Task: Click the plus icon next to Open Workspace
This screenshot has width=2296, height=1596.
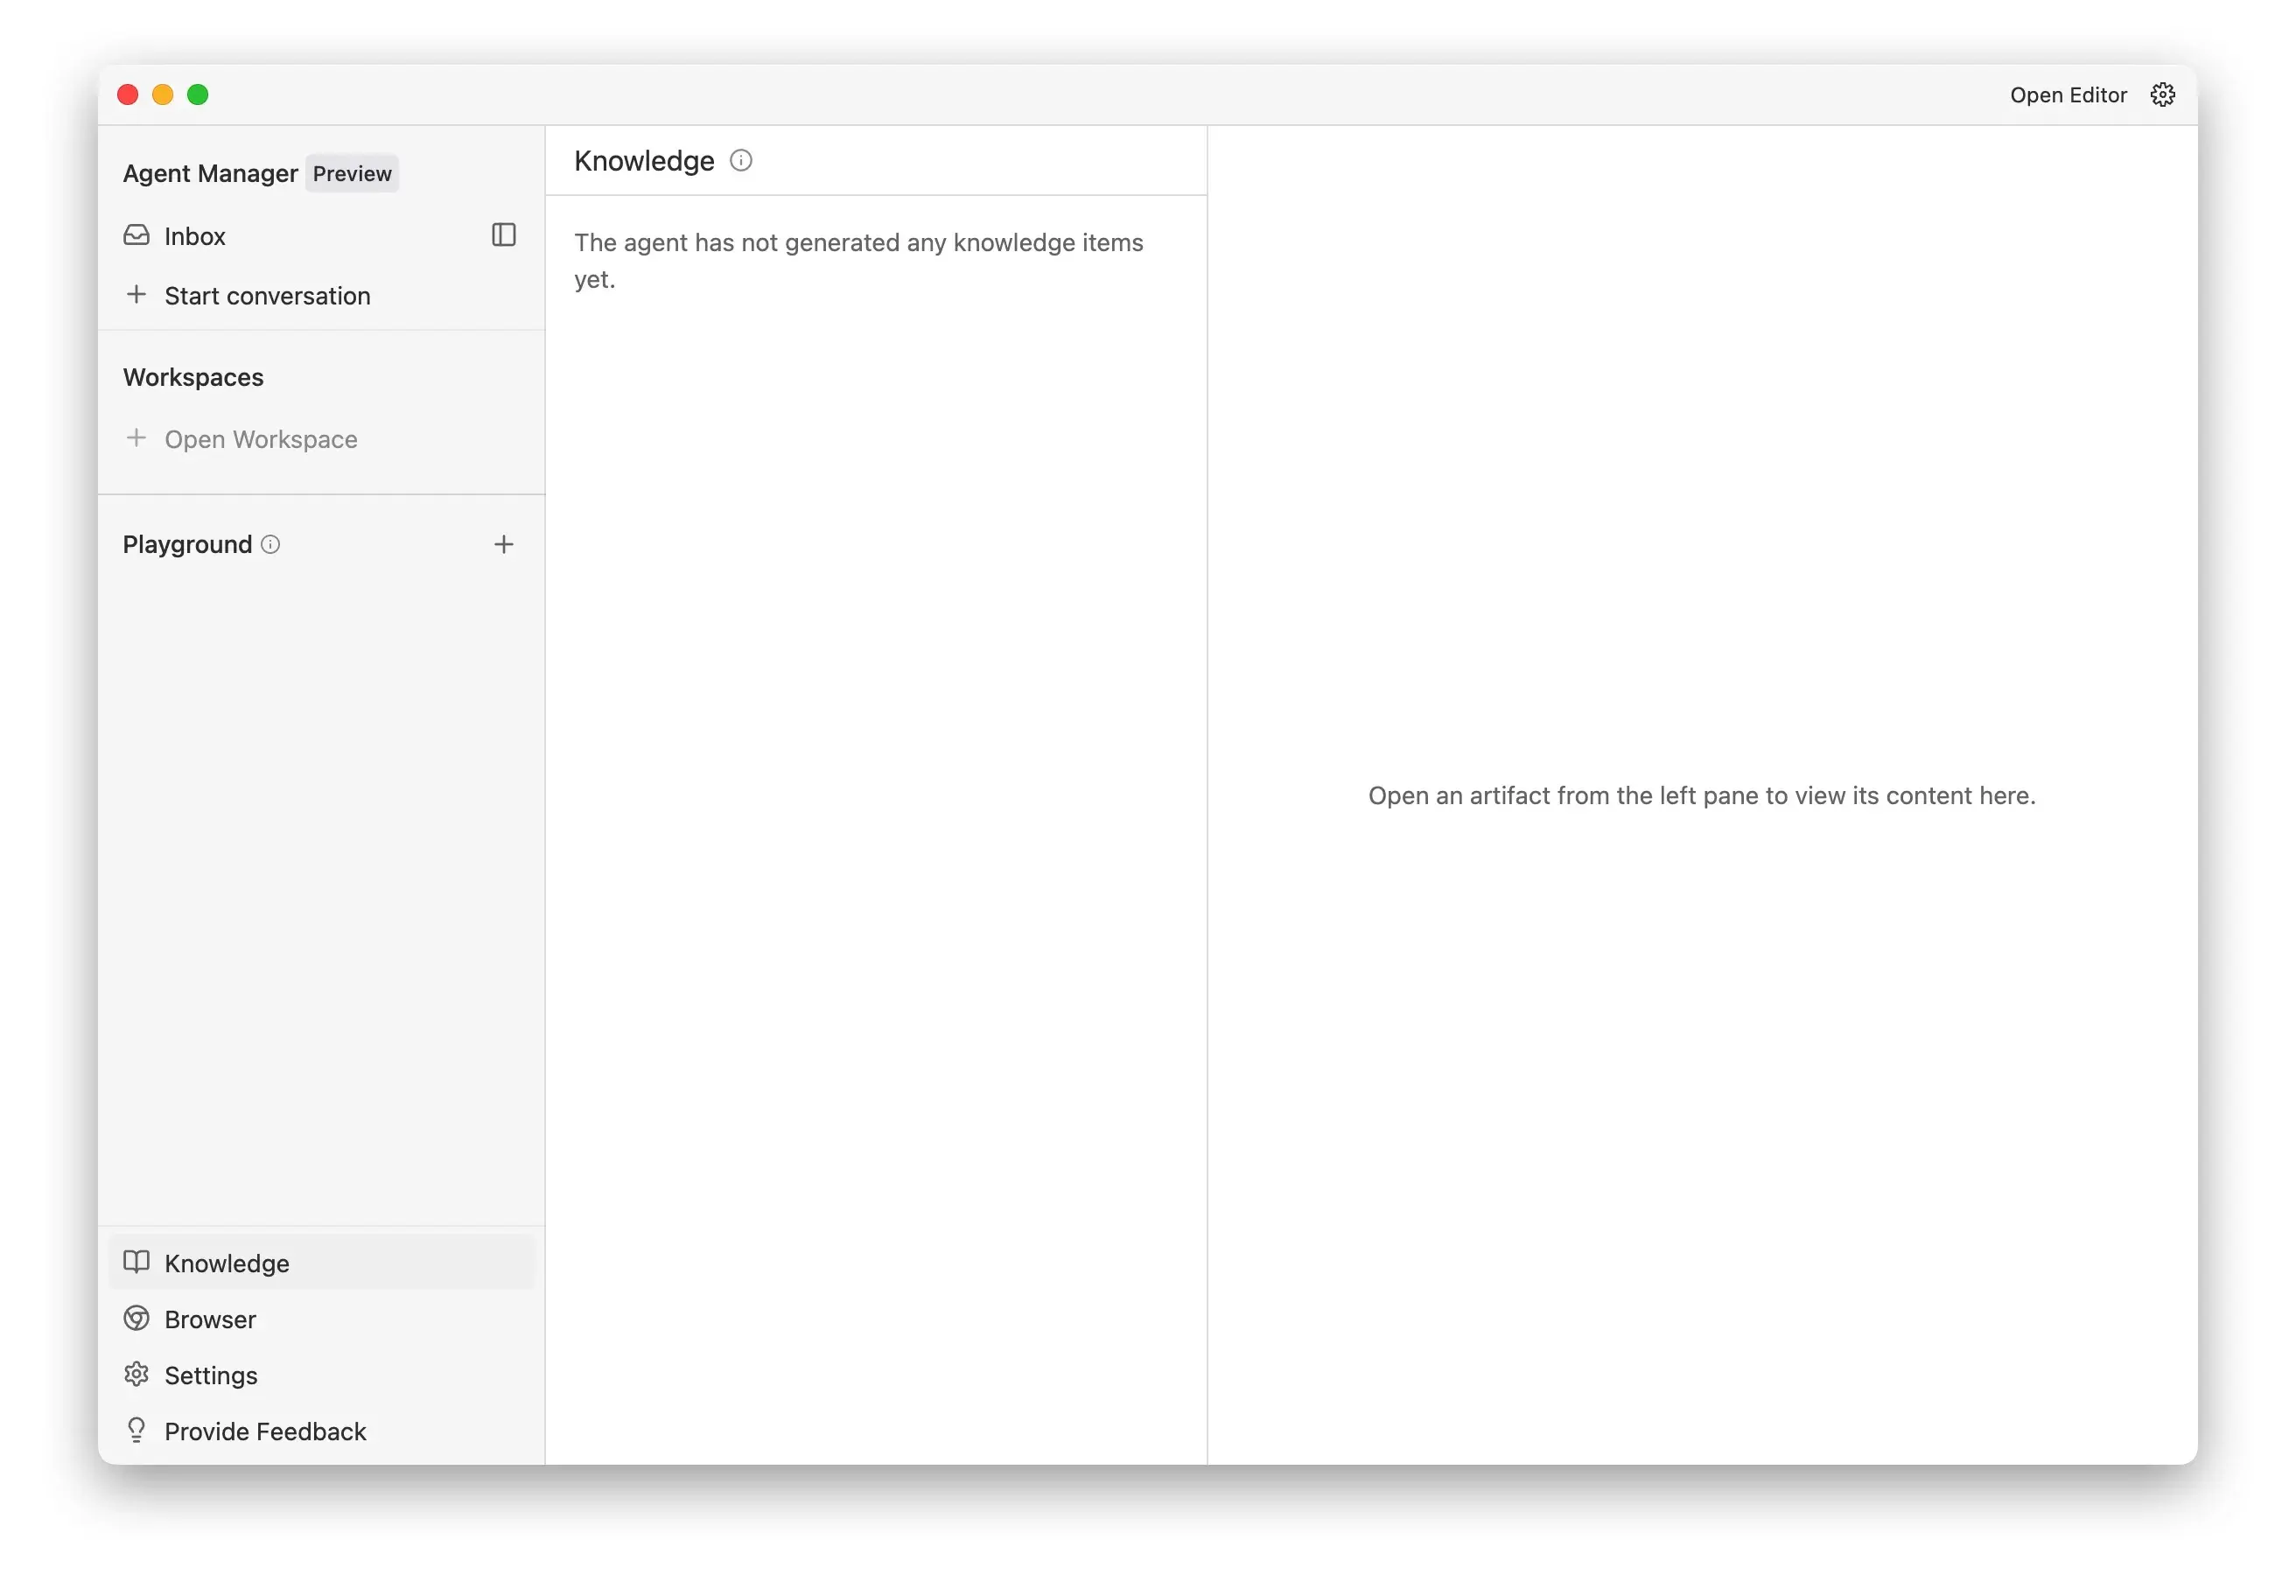Action: point(137,439)
